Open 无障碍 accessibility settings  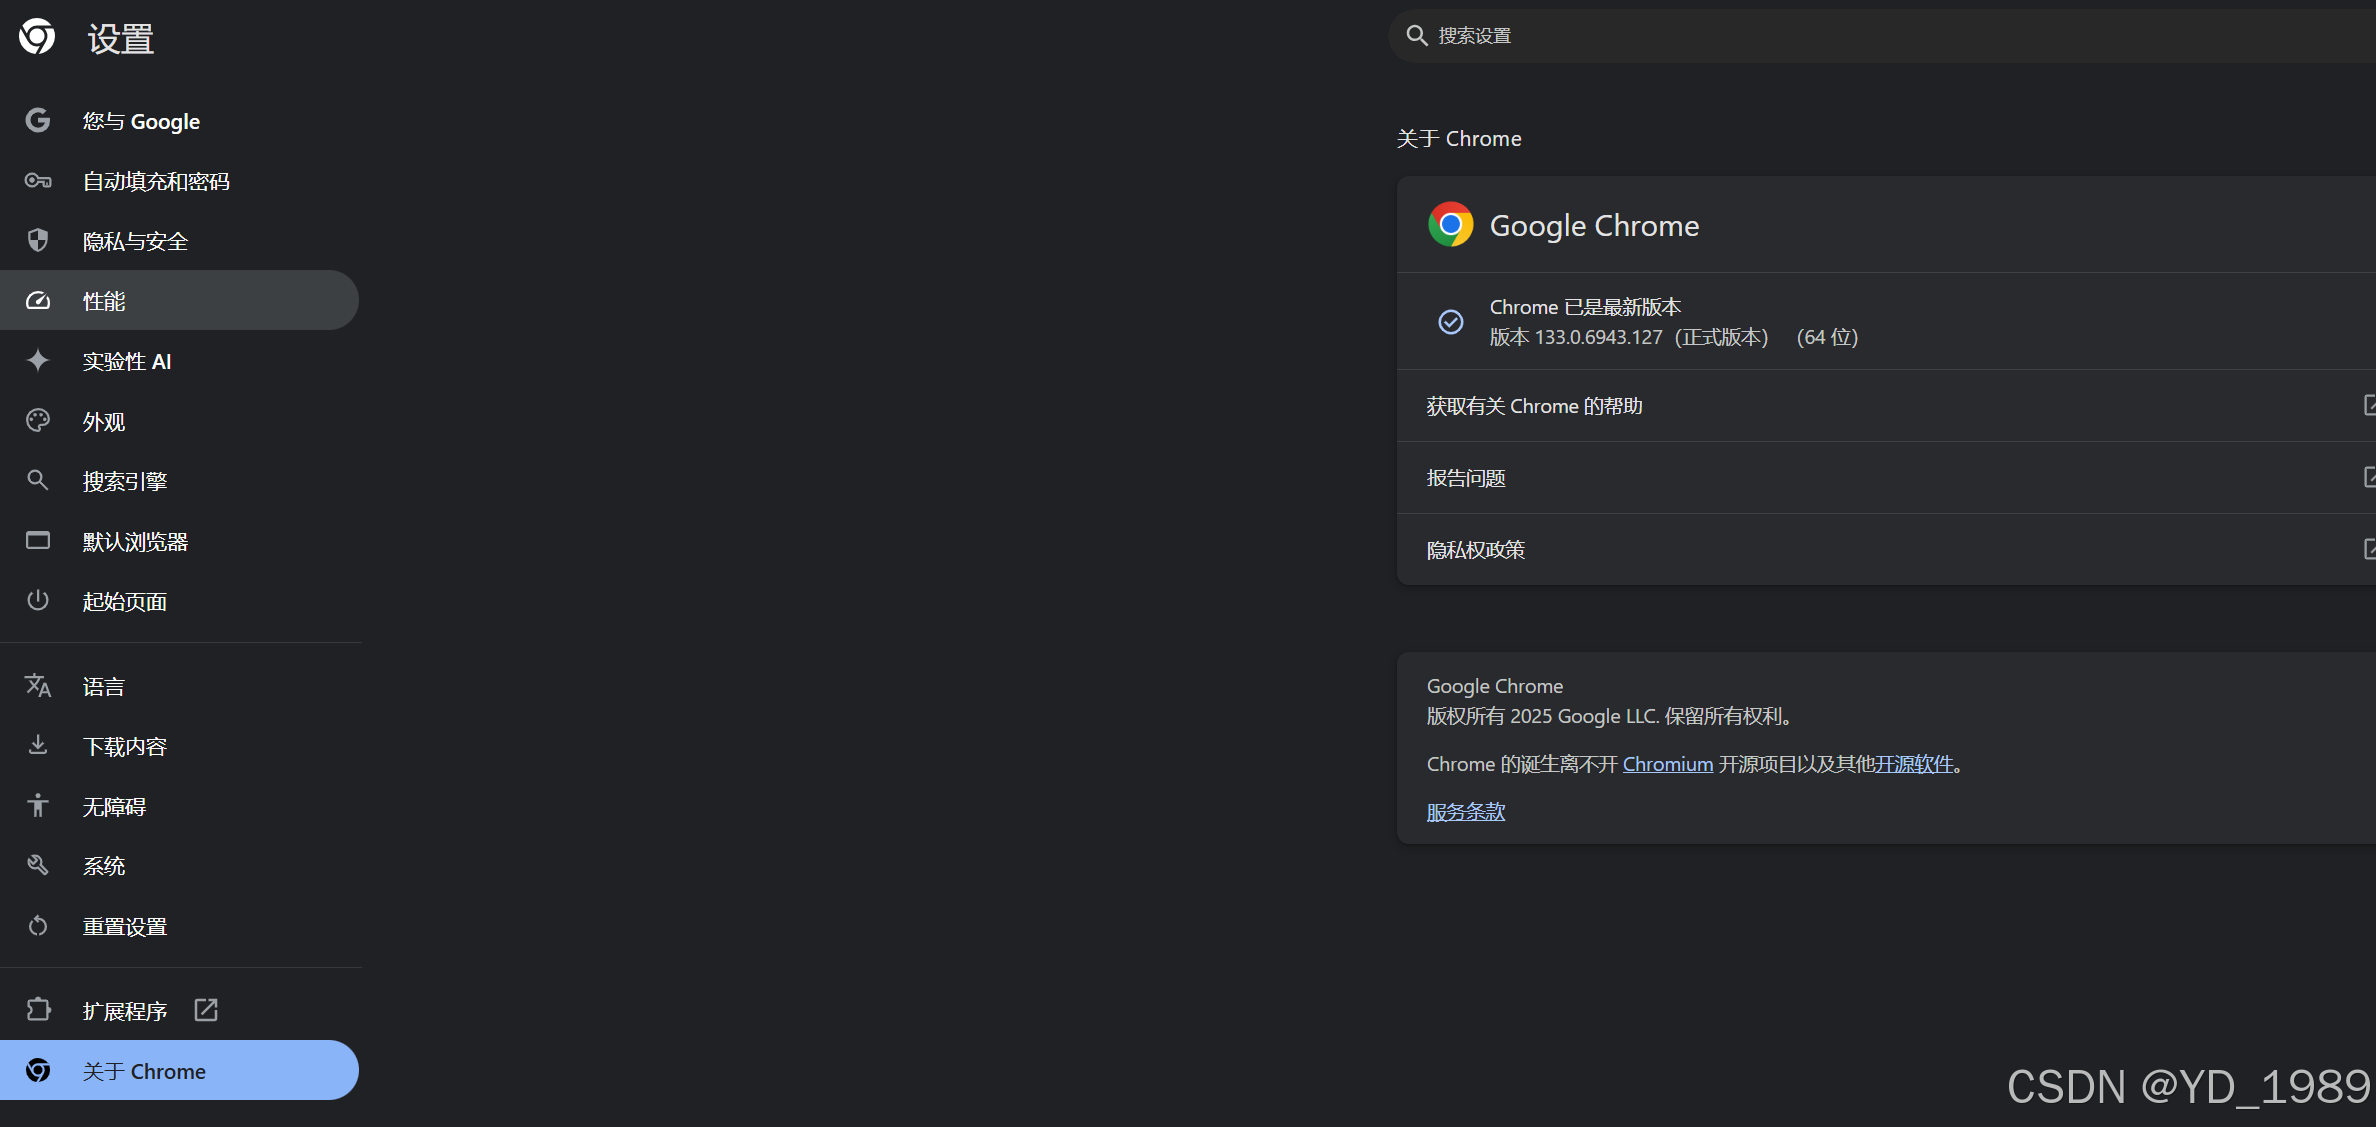179,806
